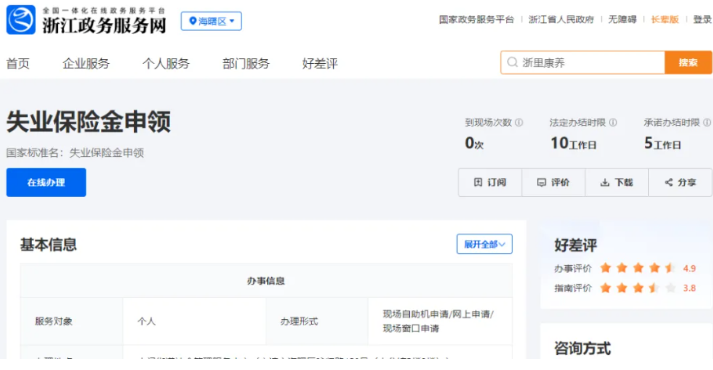Click the 4.9 rating value

tap(689, 268)
